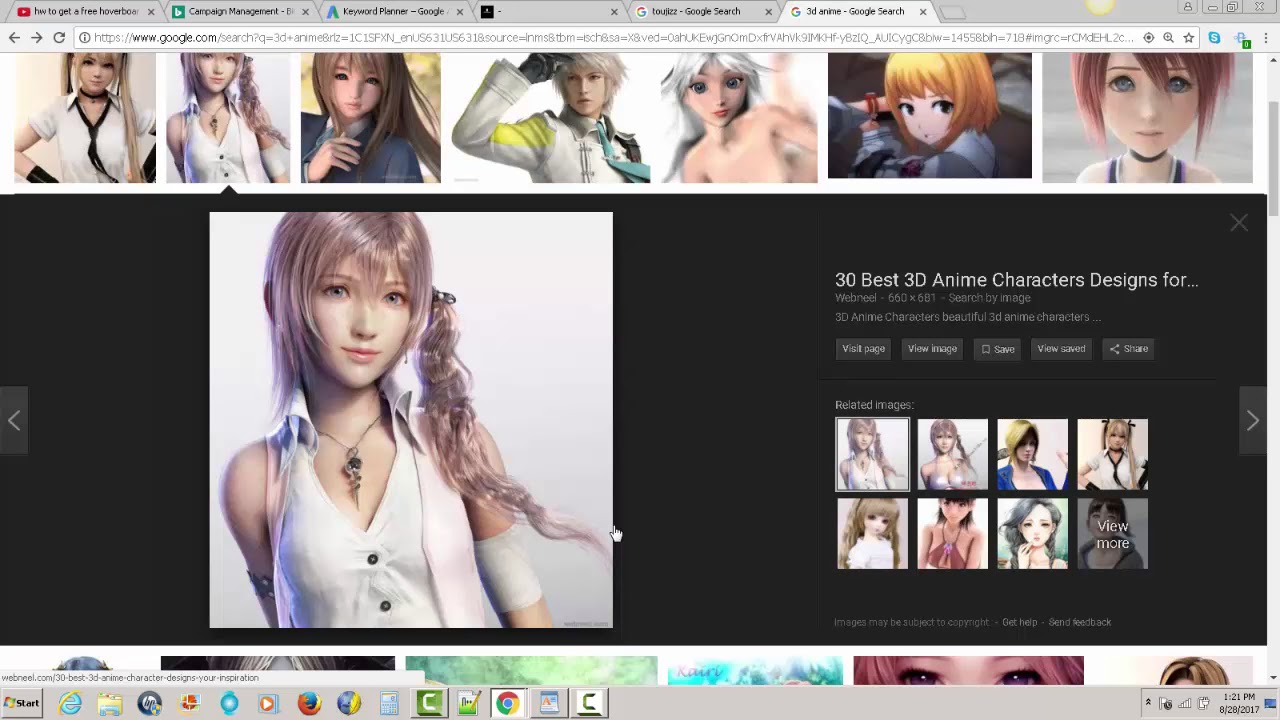Image resolution: width=1280 pixels, height=720 pixels.
Task: Select related image of girl in pink top
Action: click(952, 534)
